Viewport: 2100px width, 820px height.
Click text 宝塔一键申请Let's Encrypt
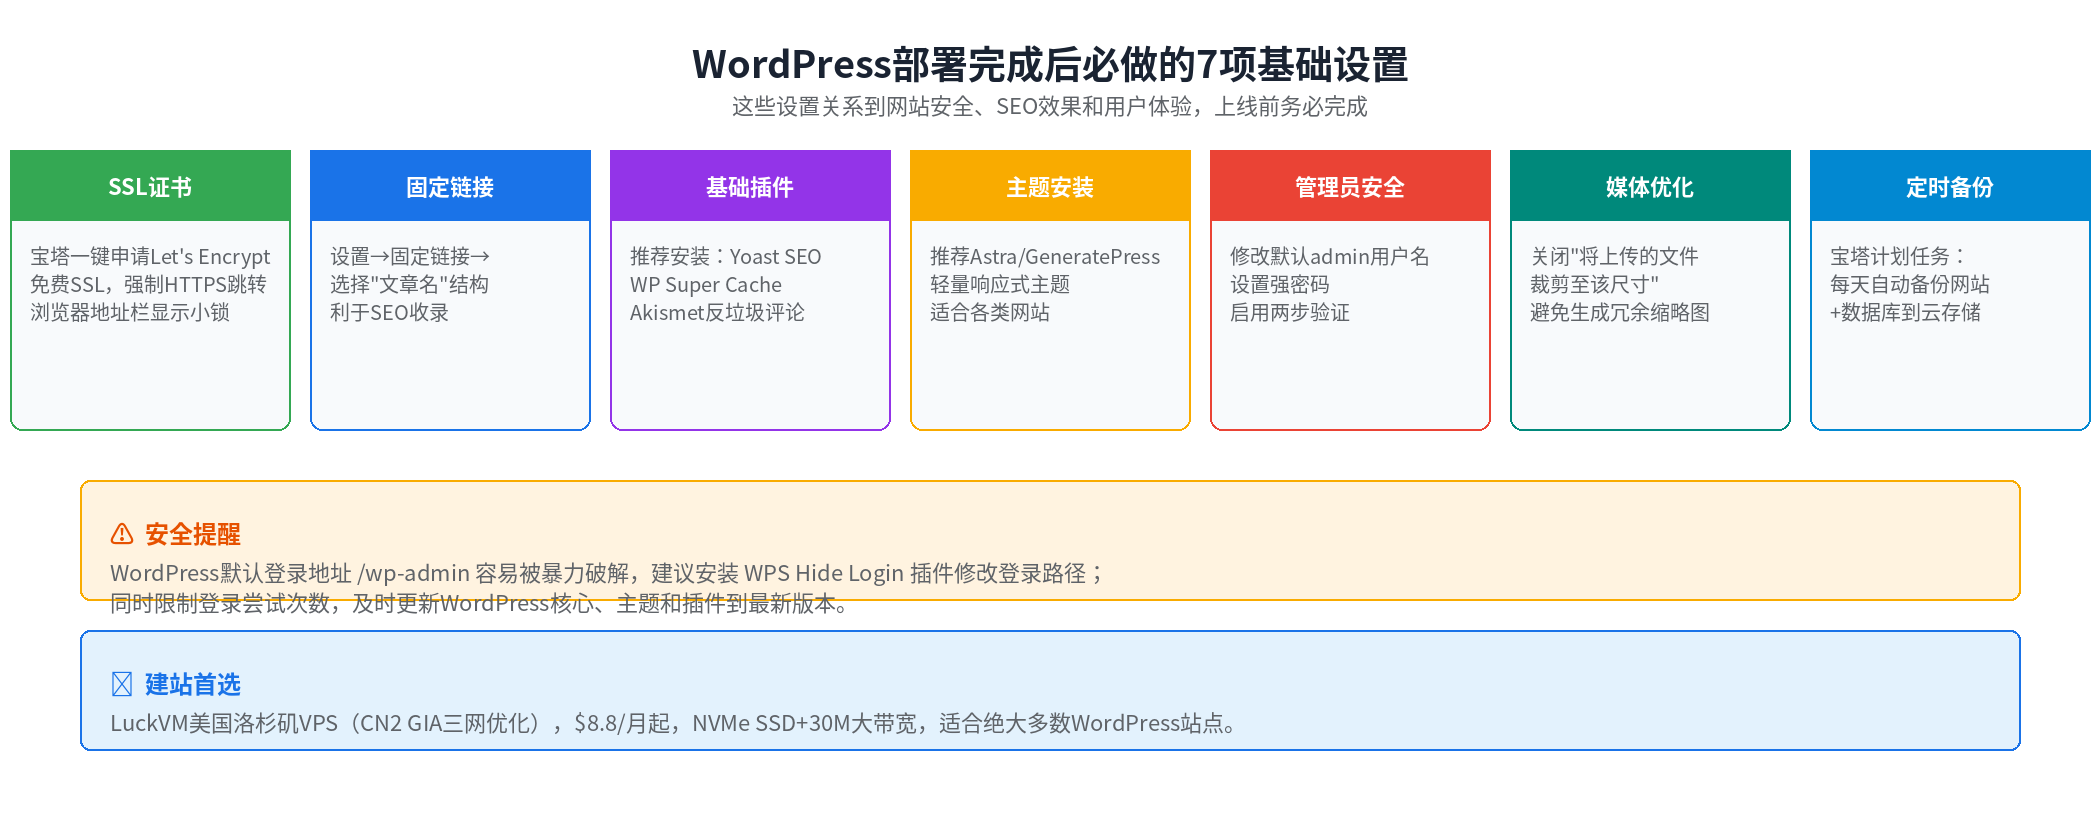pos(150,257)
